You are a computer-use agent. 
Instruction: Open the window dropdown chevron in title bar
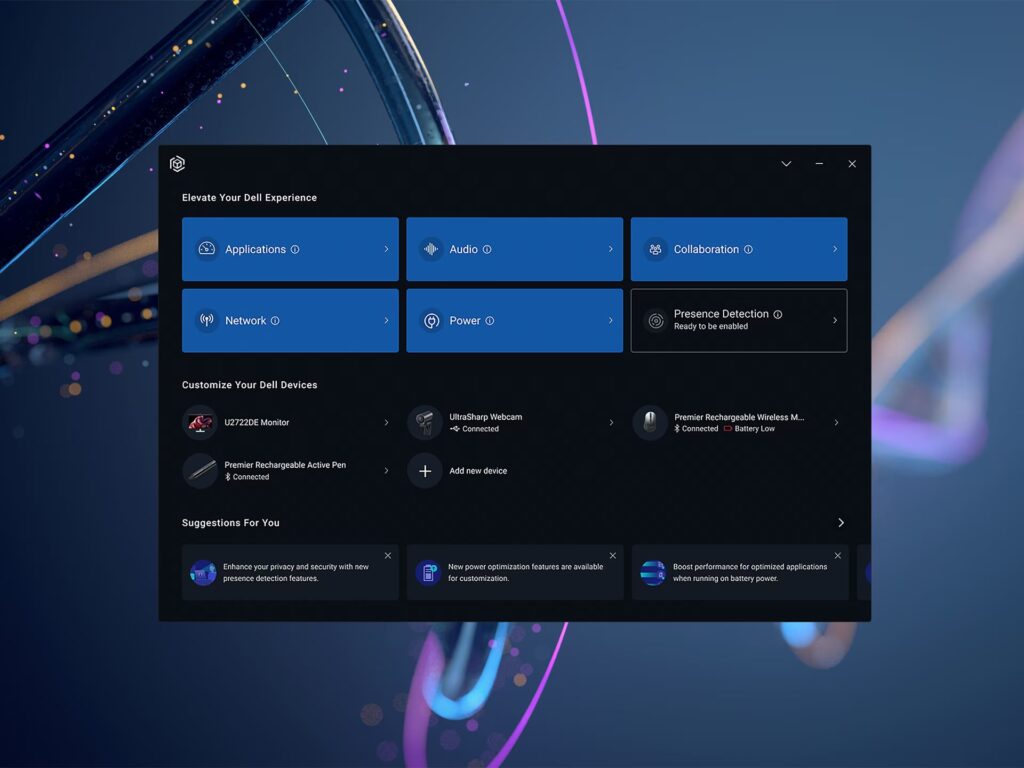tap(786, 164)
